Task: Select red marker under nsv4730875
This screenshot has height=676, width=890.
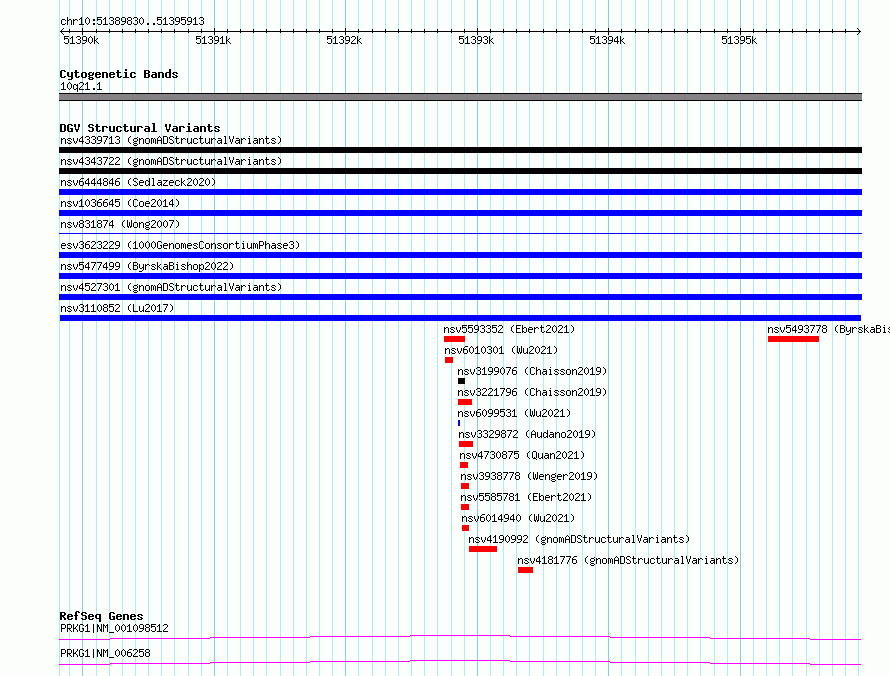Action: (464, 465)
